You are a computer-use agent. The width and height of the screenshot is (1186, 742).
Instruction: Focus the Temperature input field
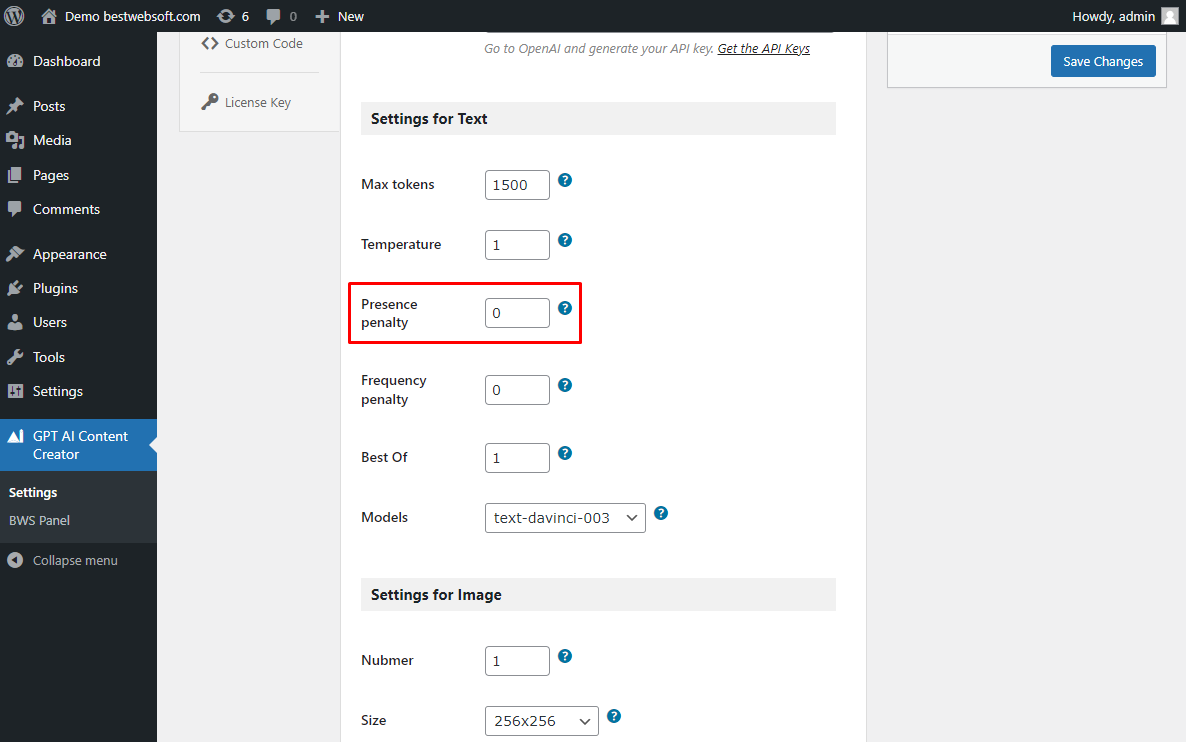pyautogui.click(x=517, y=245)
